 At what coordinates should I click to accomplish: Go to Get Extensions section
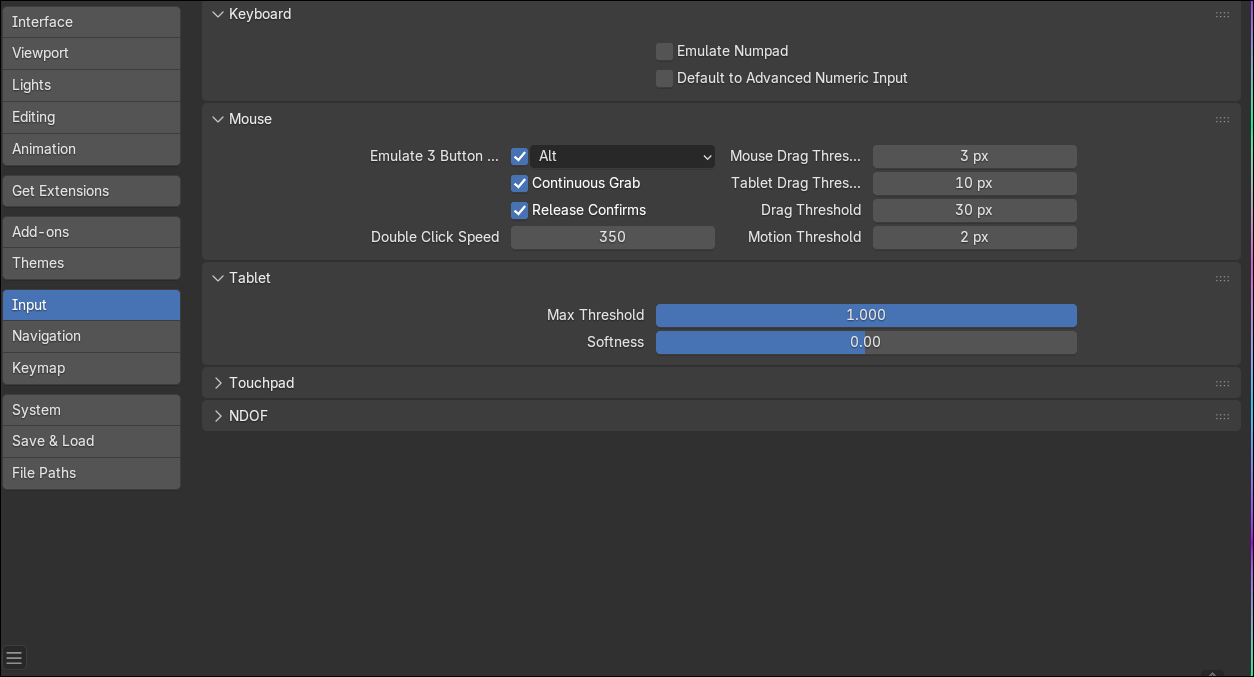[x=91, y=191]
